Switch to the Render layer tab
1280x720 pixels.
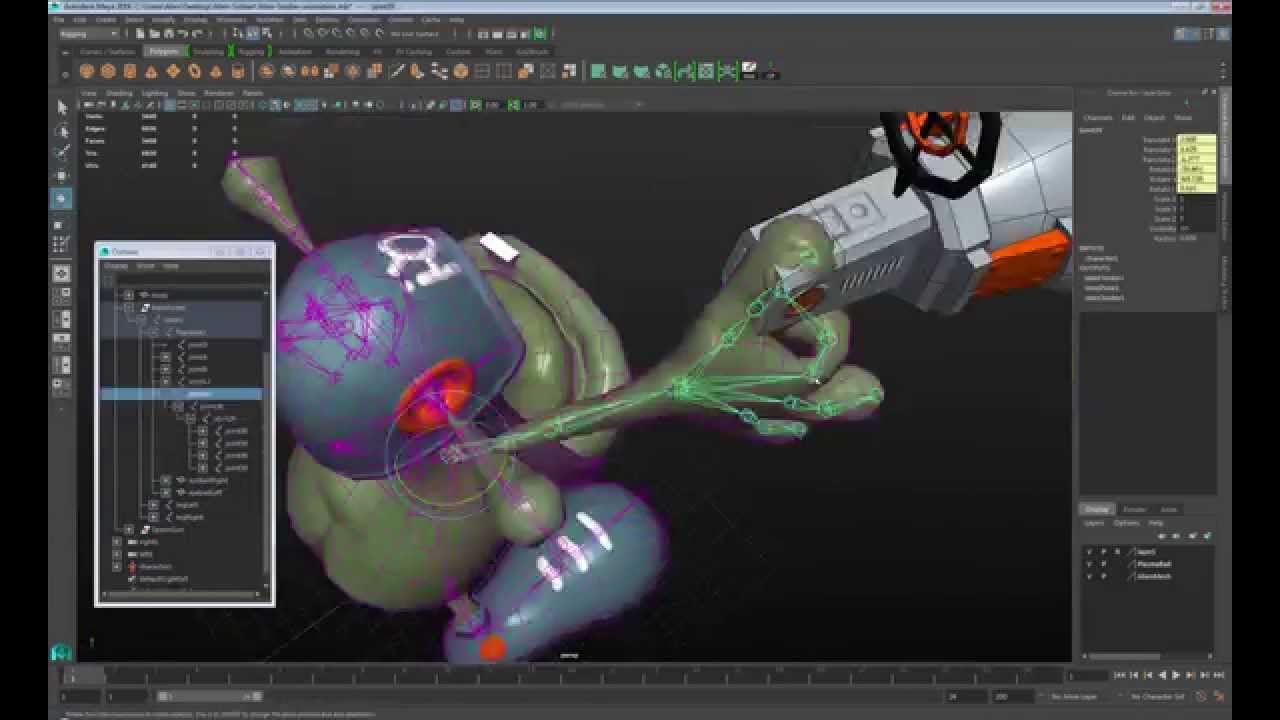(1133, 509)
